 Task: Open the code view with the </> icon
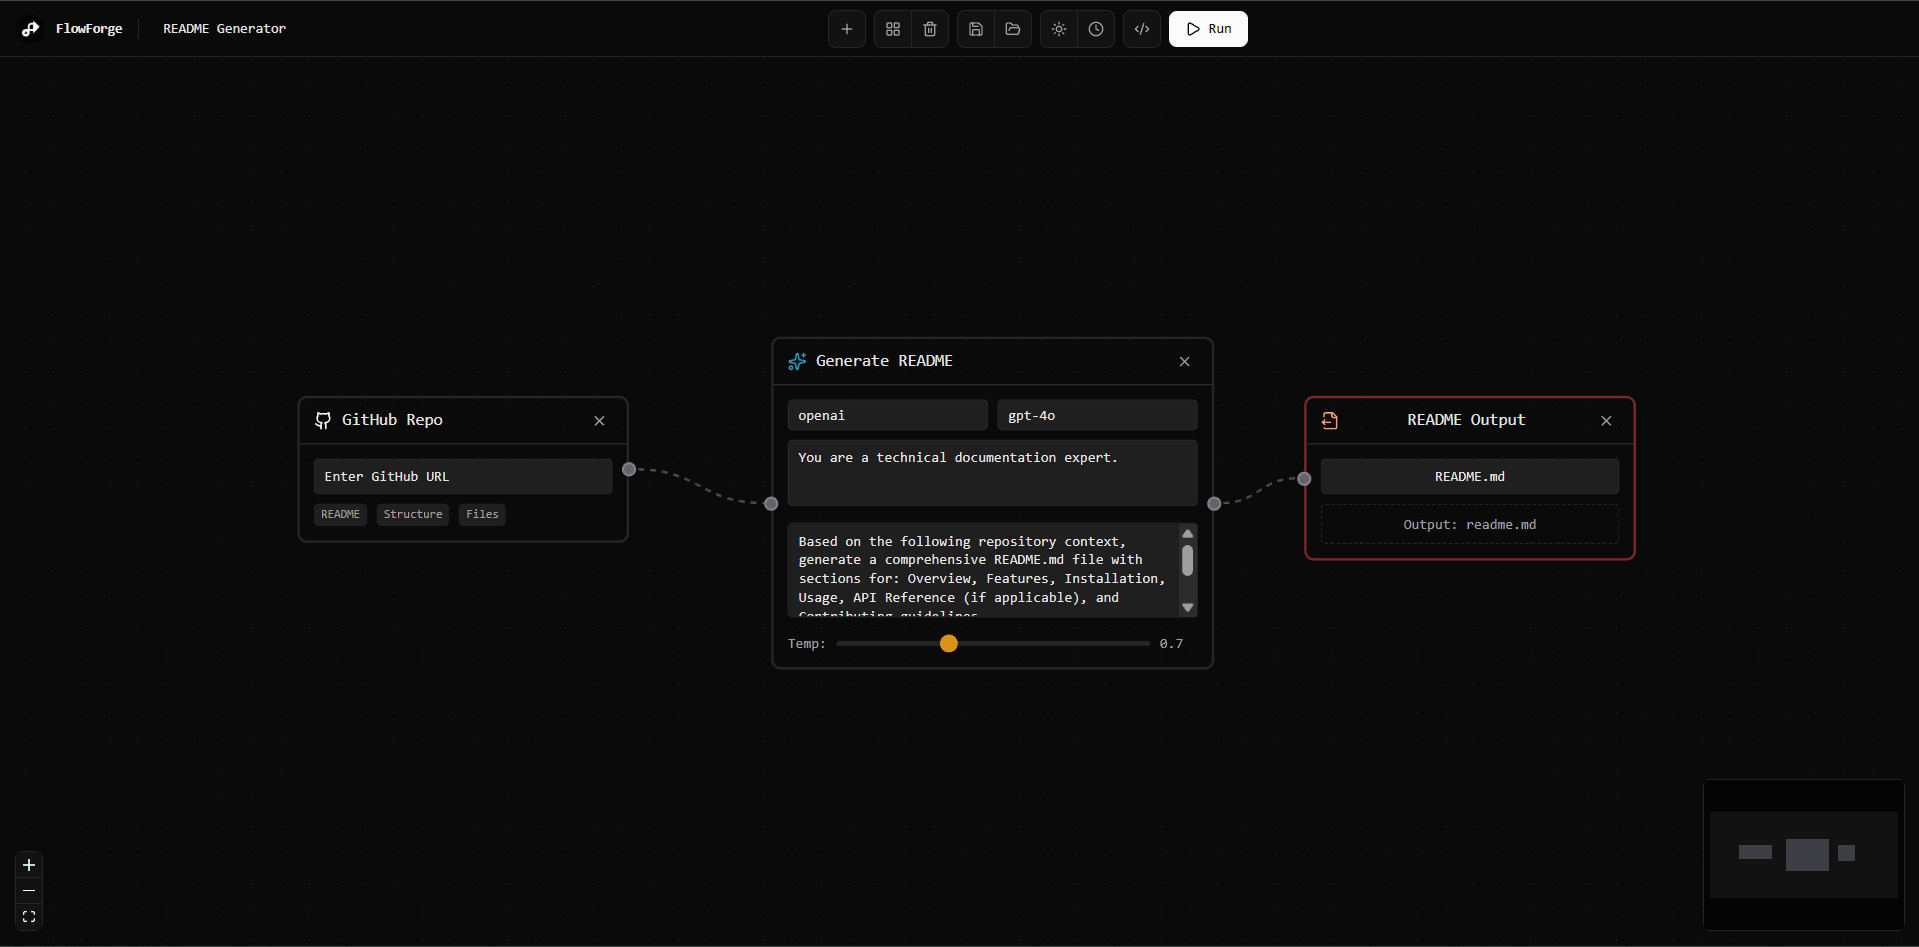click(1141, 29)
